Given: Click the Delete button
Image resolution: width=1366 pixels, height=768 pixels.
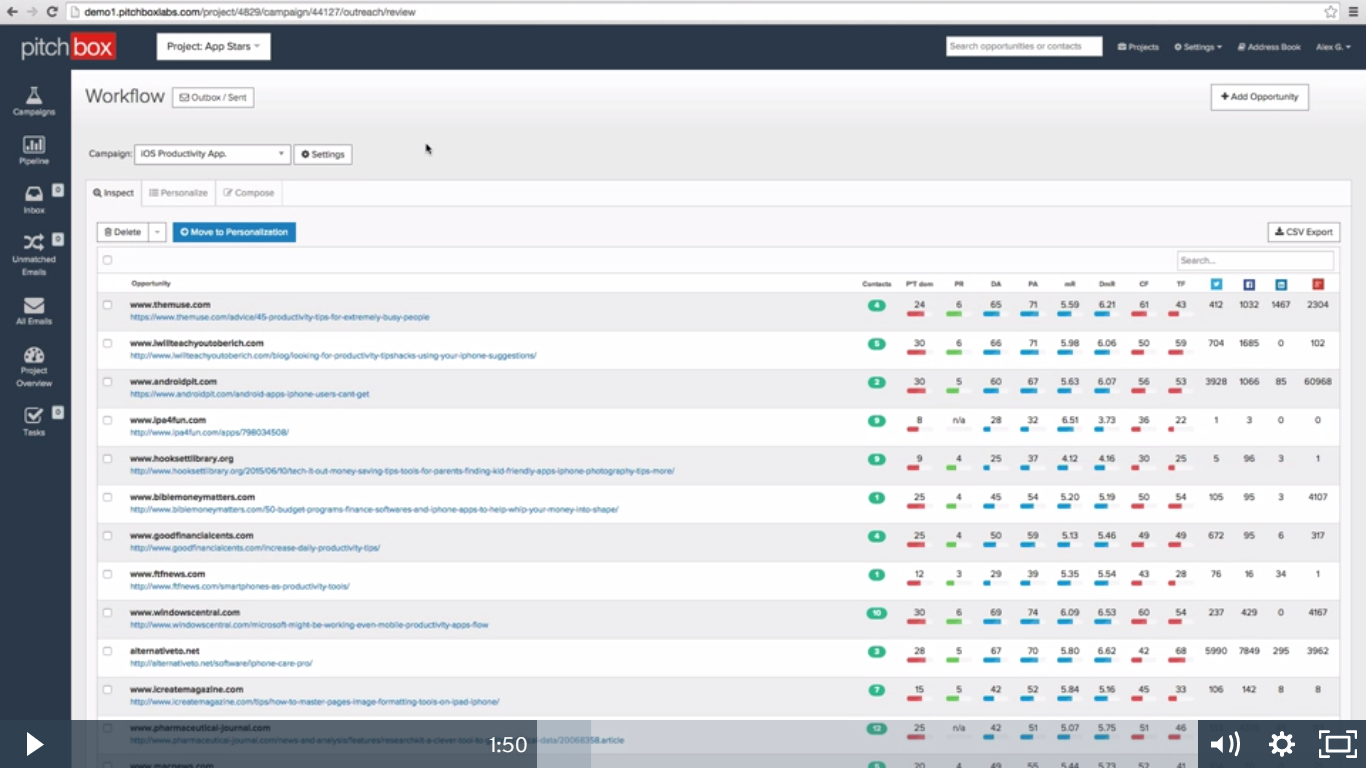Looking at the screenshot, I should click(123, 232).
